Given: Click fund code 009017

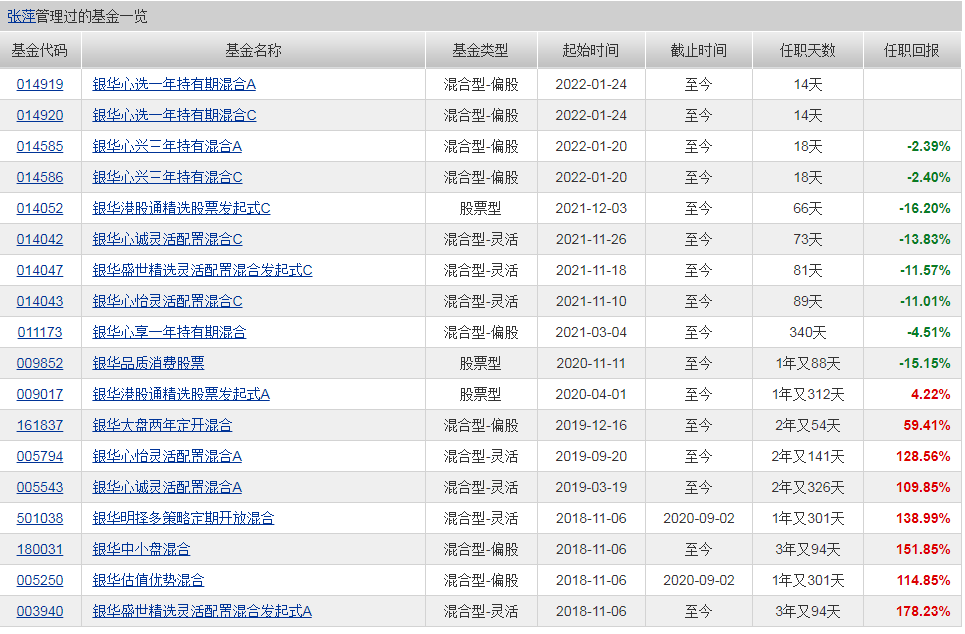Looking at the screenshot, I should (40, 395).
